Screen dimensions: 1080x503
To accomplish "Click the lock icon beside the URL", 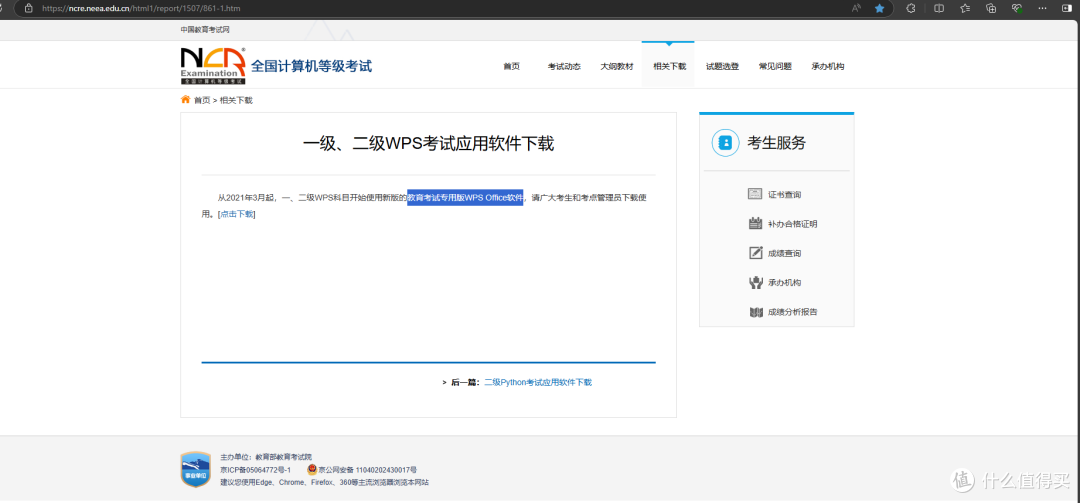I will coord(28,9).
